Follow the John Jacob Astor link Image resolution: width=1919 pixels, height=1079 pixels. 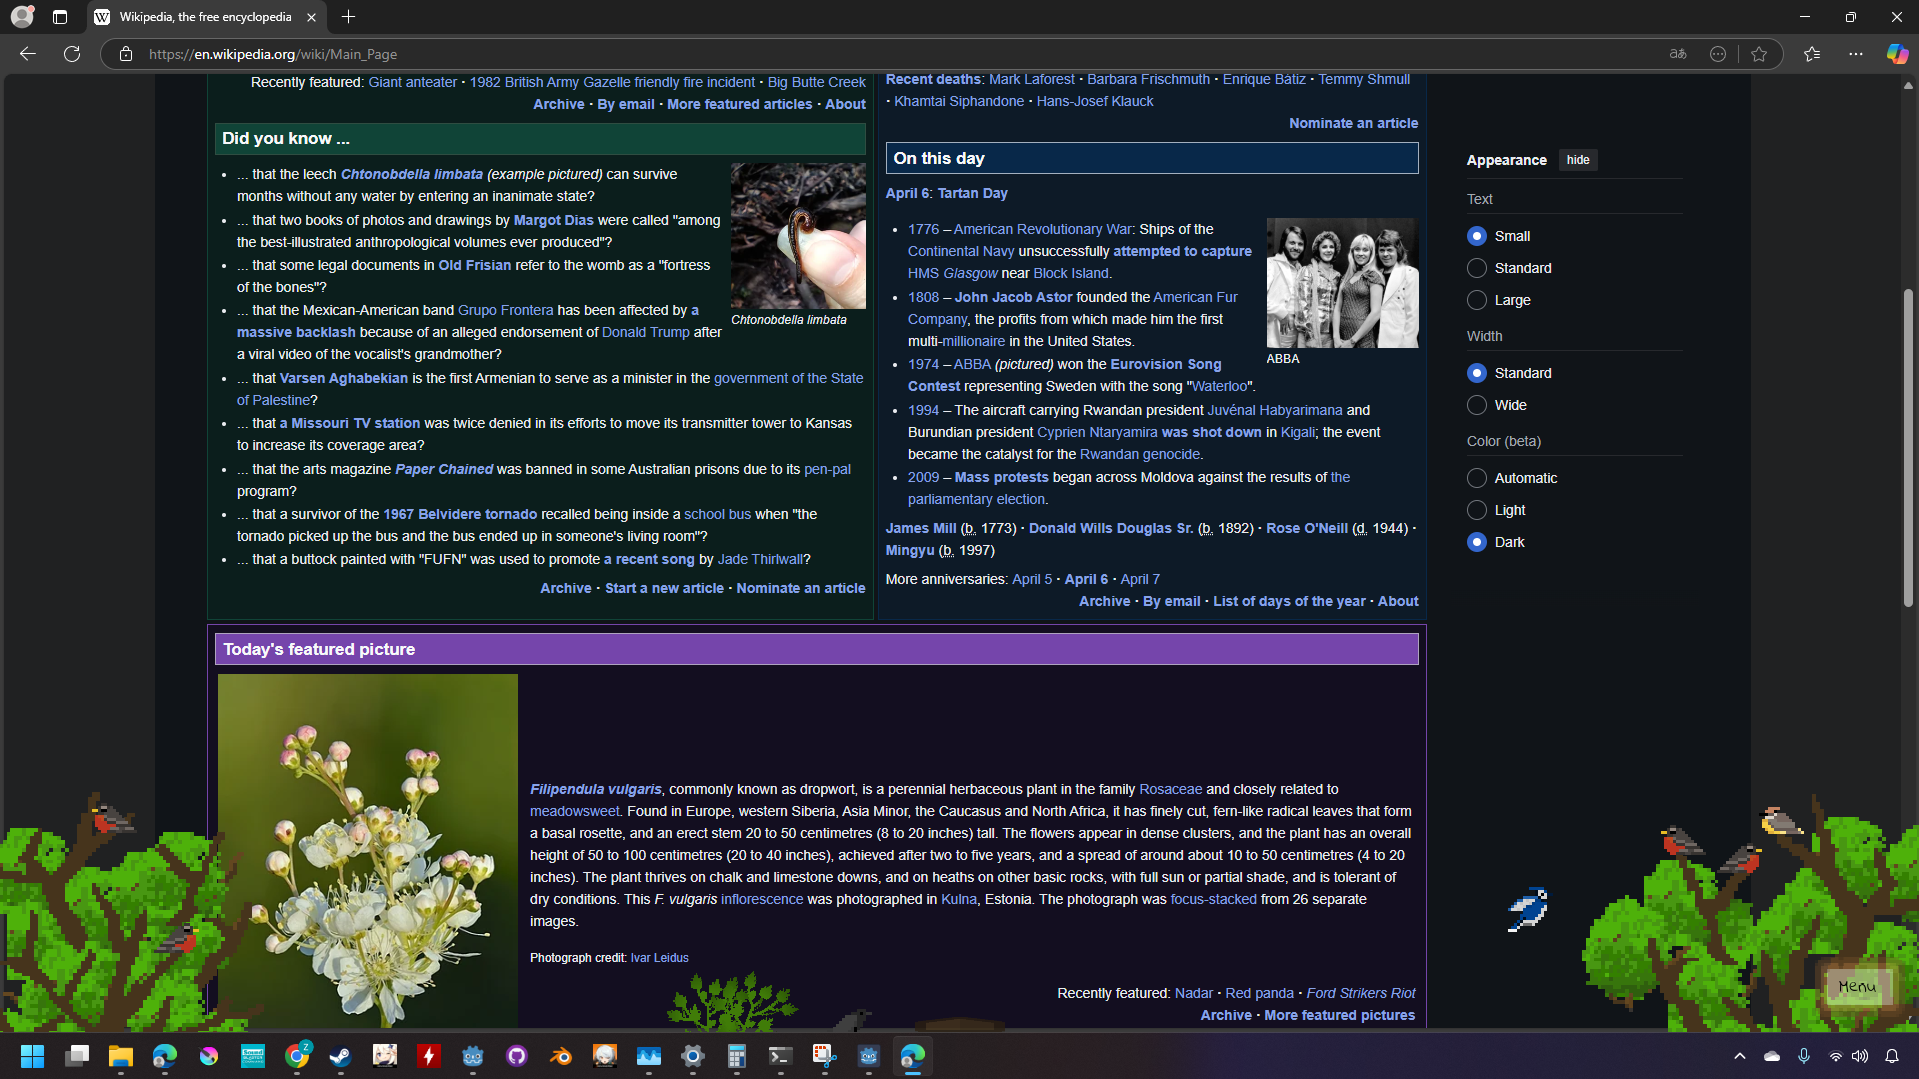pos(1013,297)
